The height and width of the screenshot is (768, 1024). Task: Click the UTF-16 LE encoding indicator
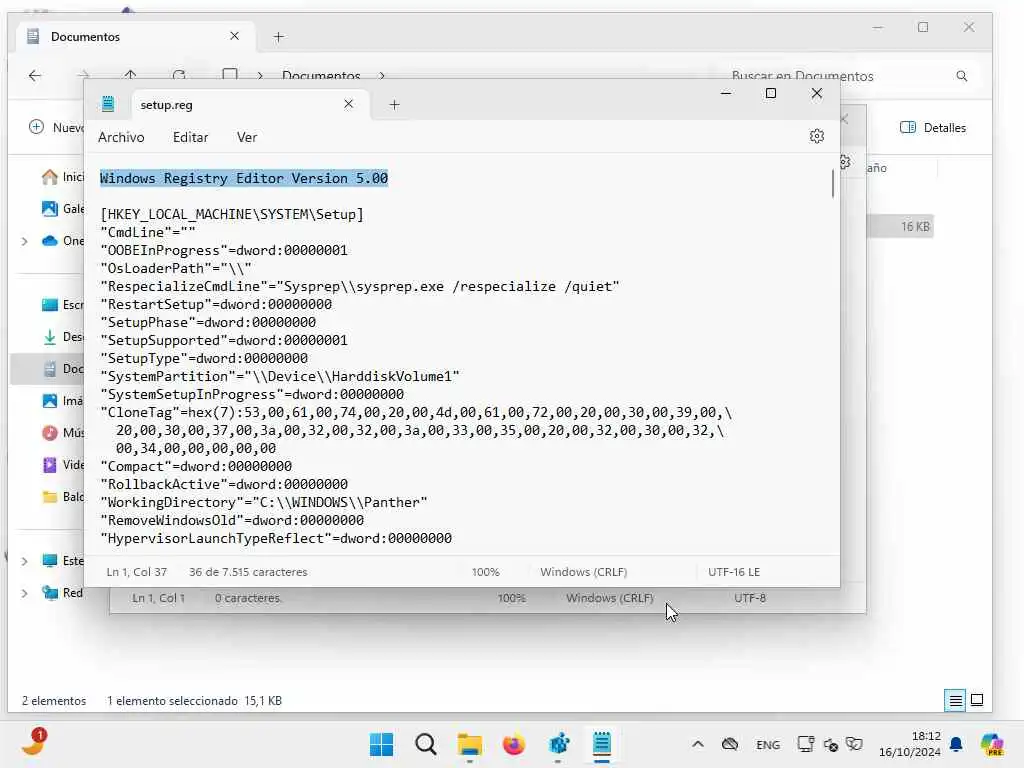734,572
